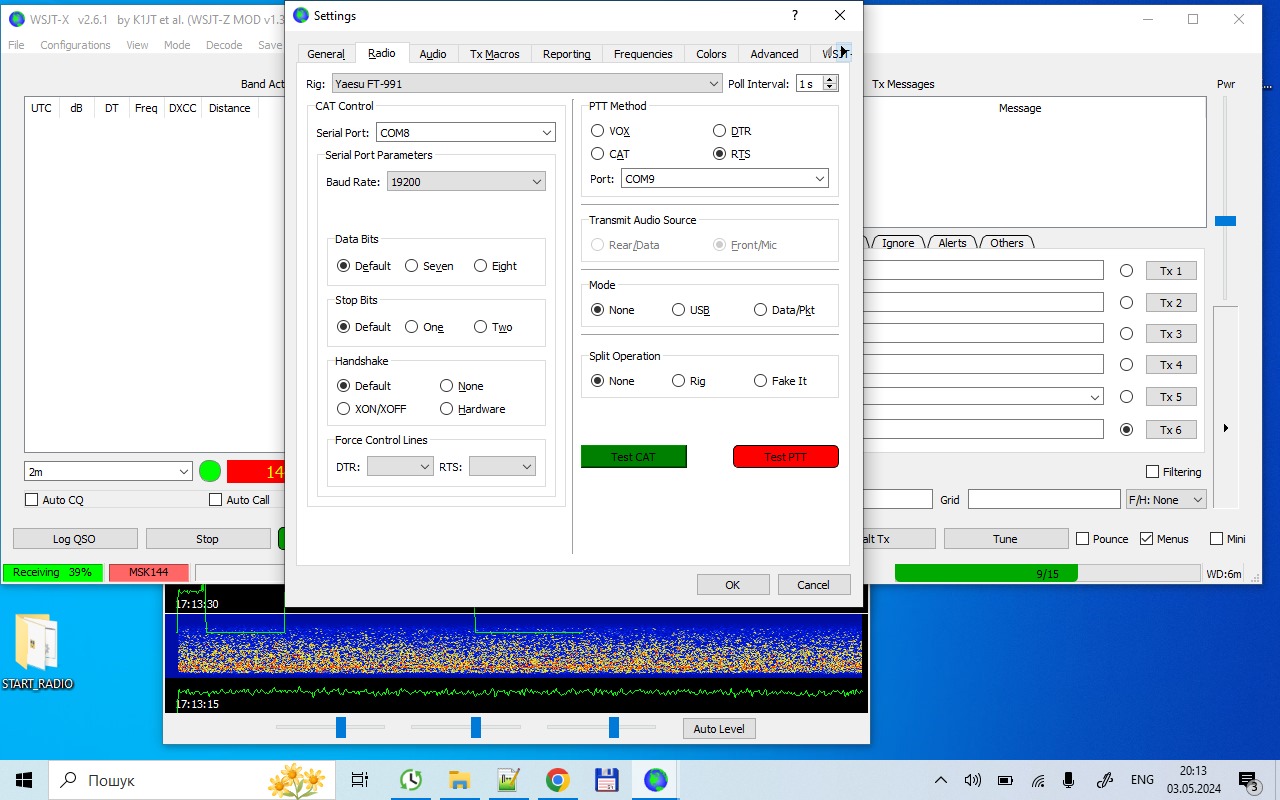The height and width of the screenshot is (800, 1280).
Task: Open the Colors tab
Action: 711,54
